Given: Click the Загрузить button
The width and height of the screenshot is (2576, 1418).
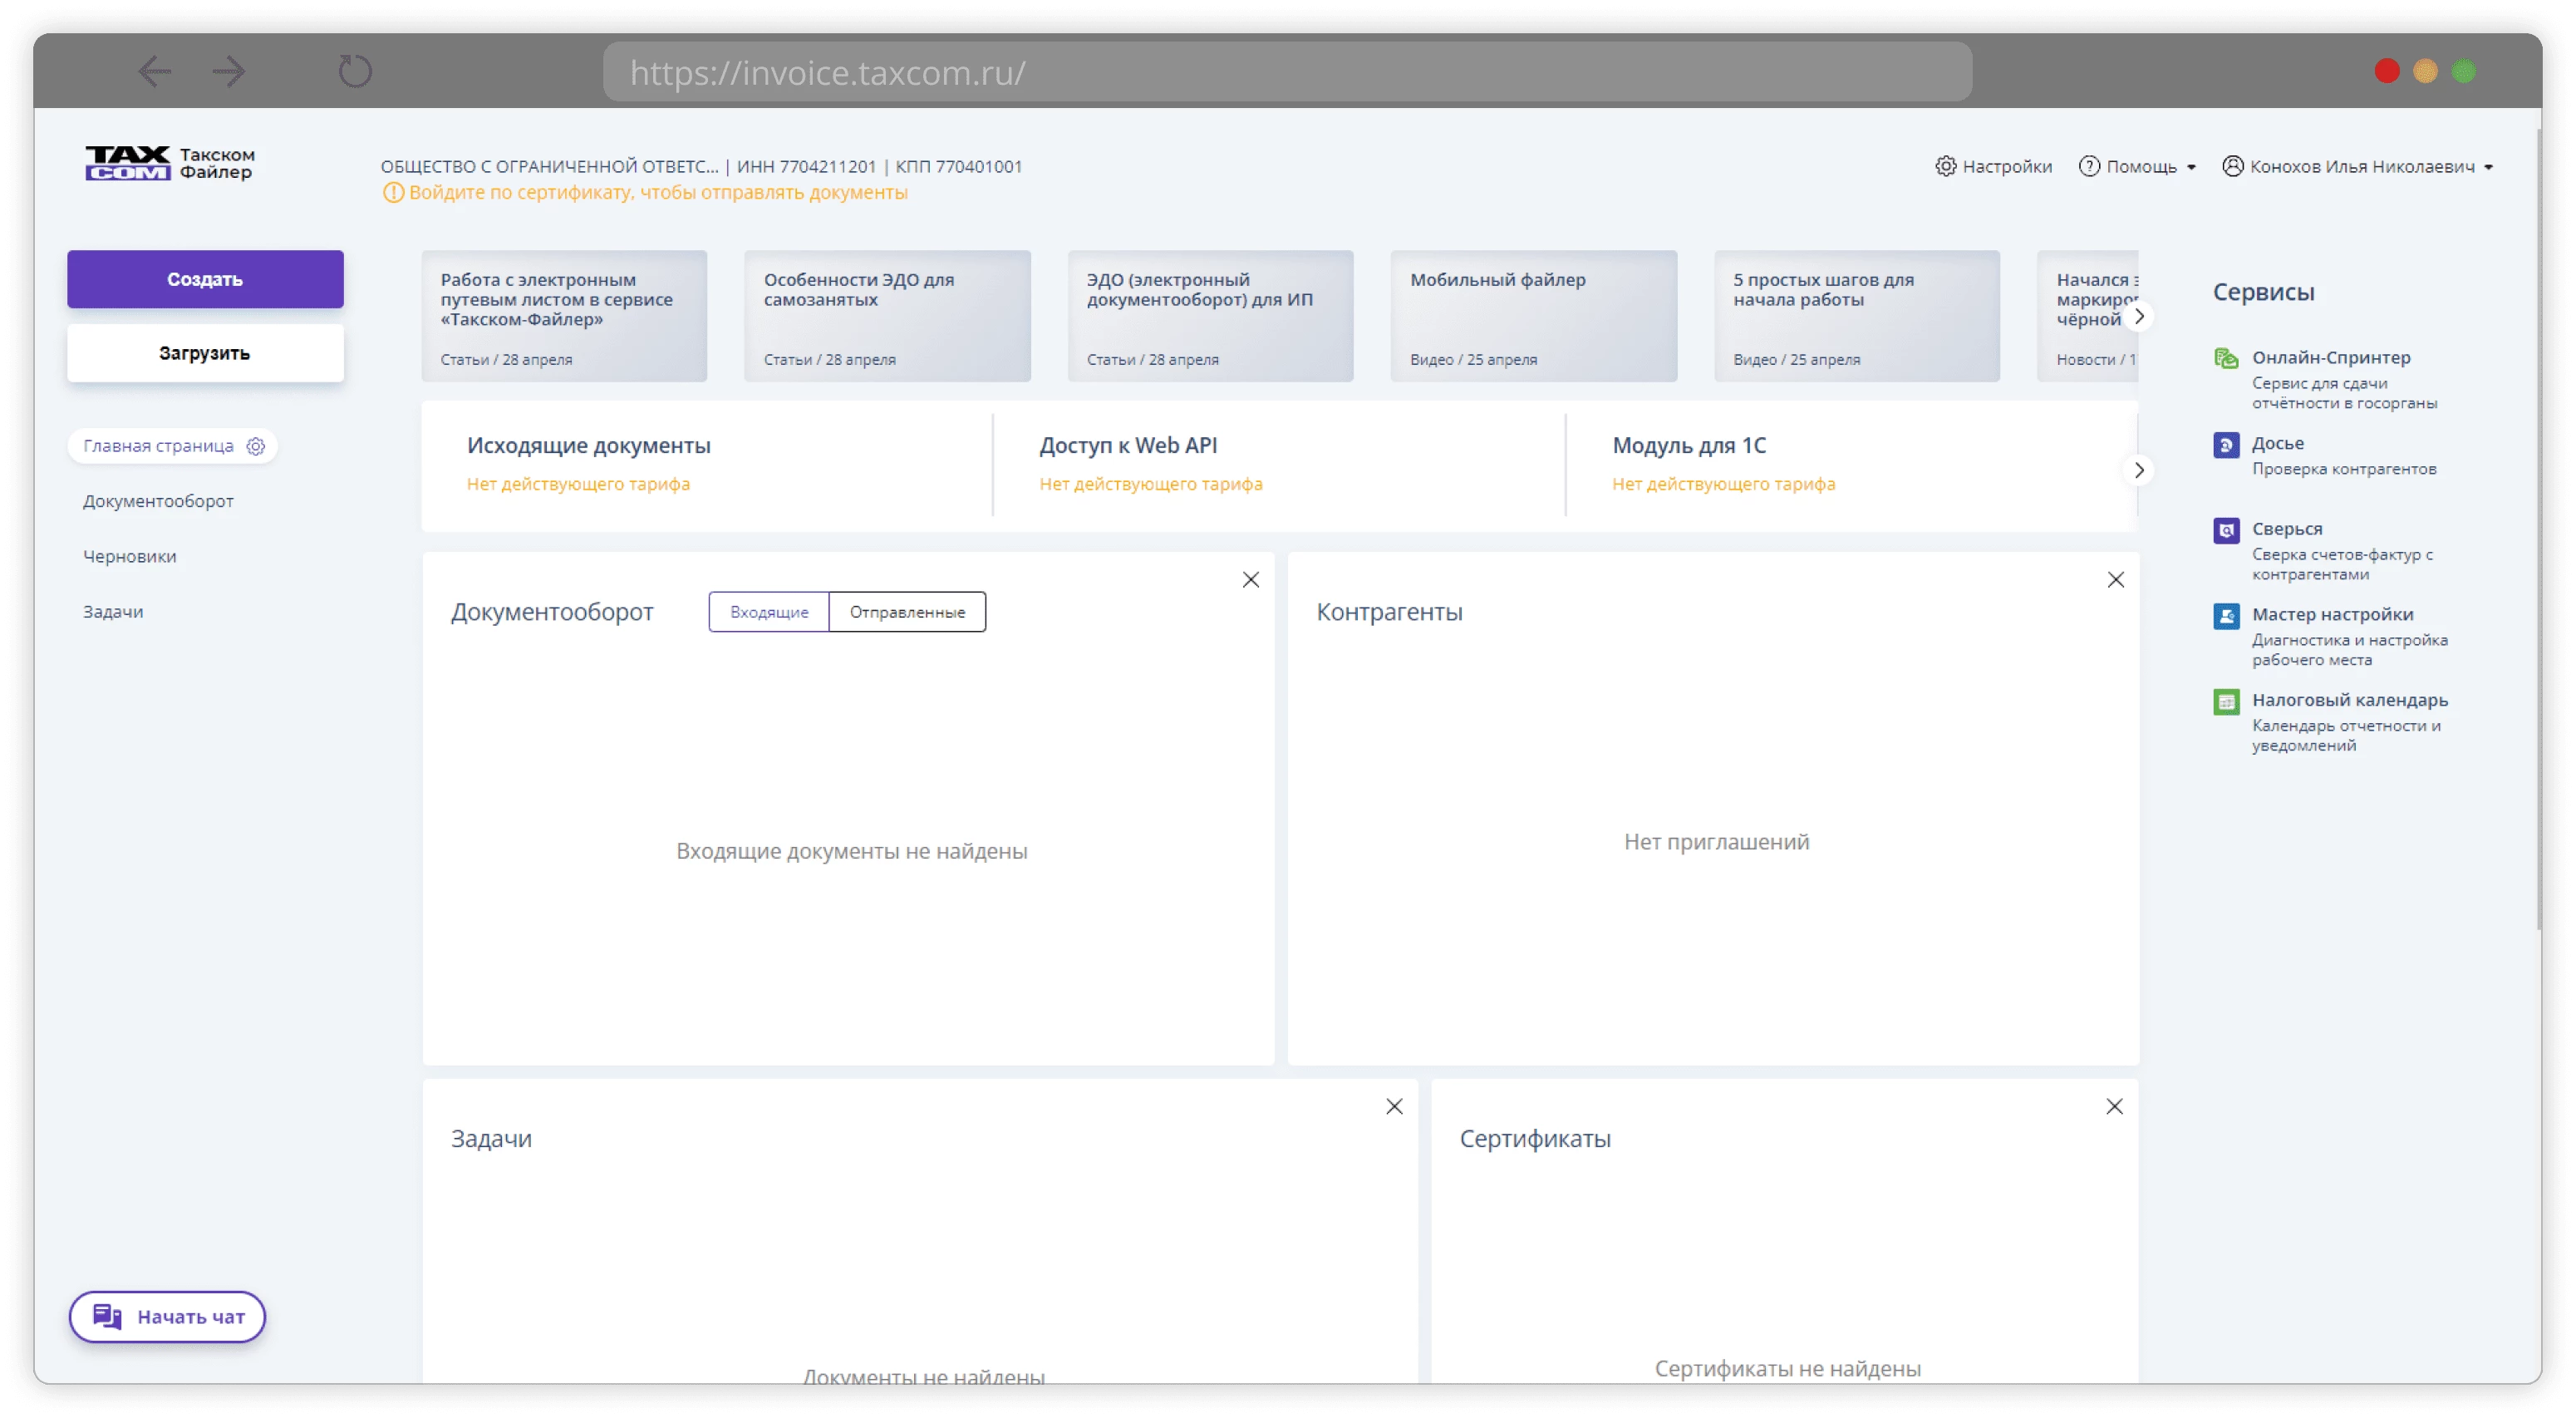Looking at the screenshot, I should click(x=205, y=353).
